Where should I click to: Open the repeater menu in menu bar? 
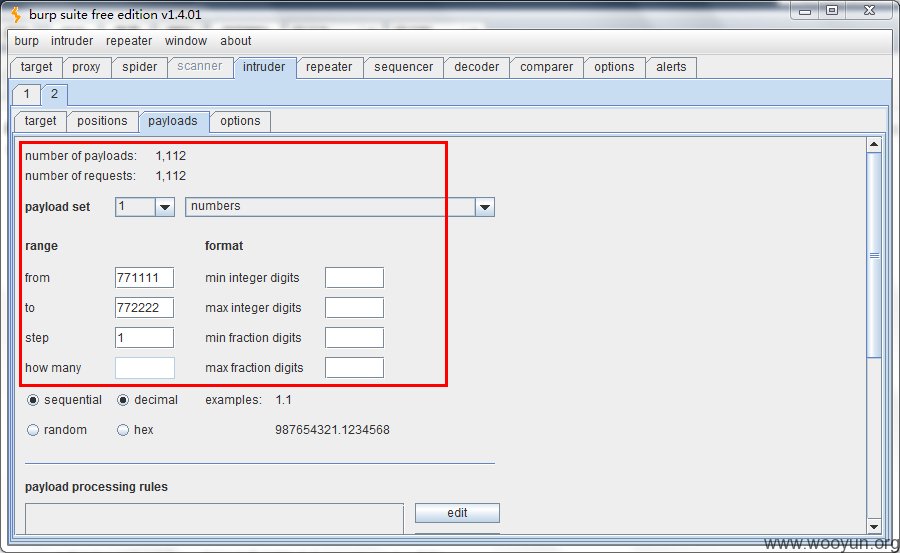click(x=129, y=41)
